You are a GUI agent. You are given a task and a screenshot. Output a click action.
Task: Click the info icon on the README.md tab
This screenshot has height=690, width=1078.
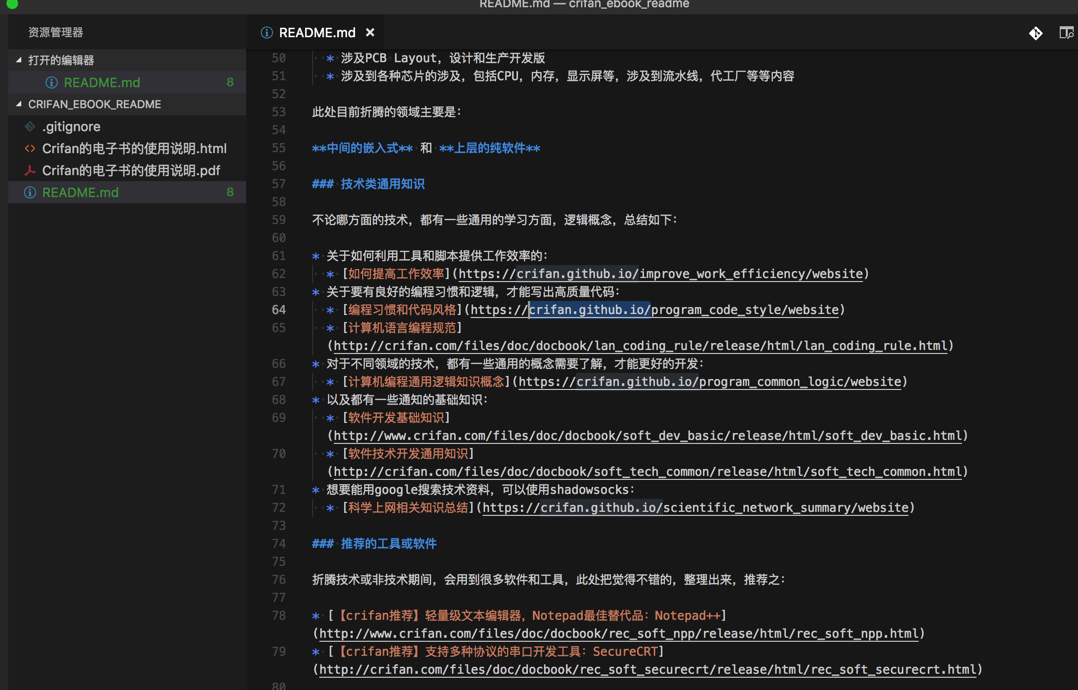[x=267, y=32]
